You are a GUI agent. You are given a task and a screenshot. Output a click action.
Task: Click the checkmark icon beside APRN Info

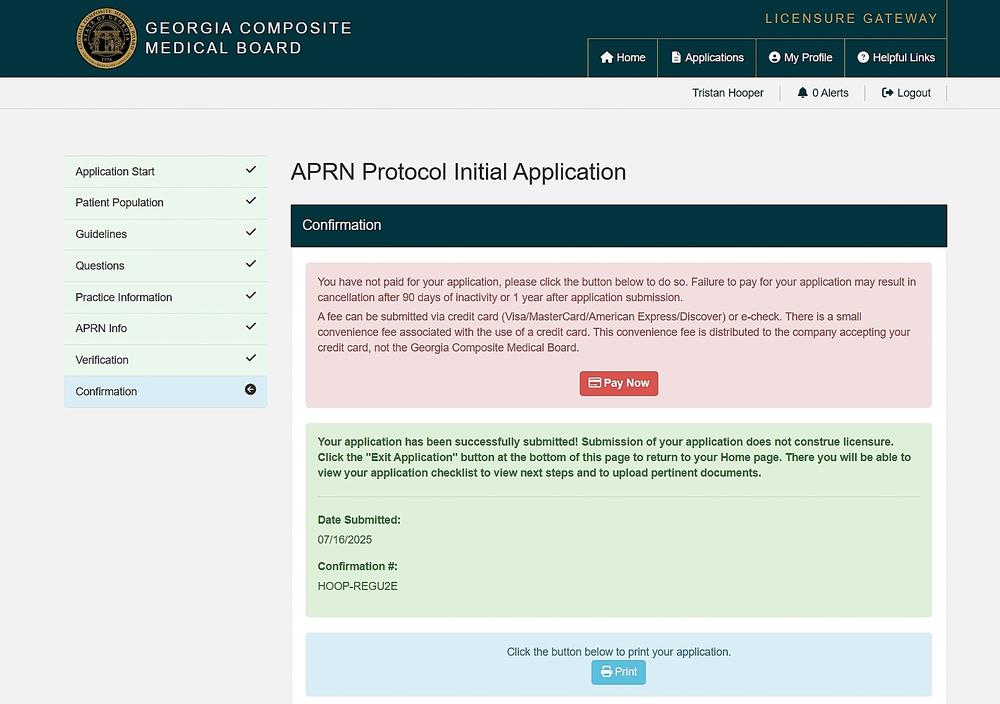point(251,327)
